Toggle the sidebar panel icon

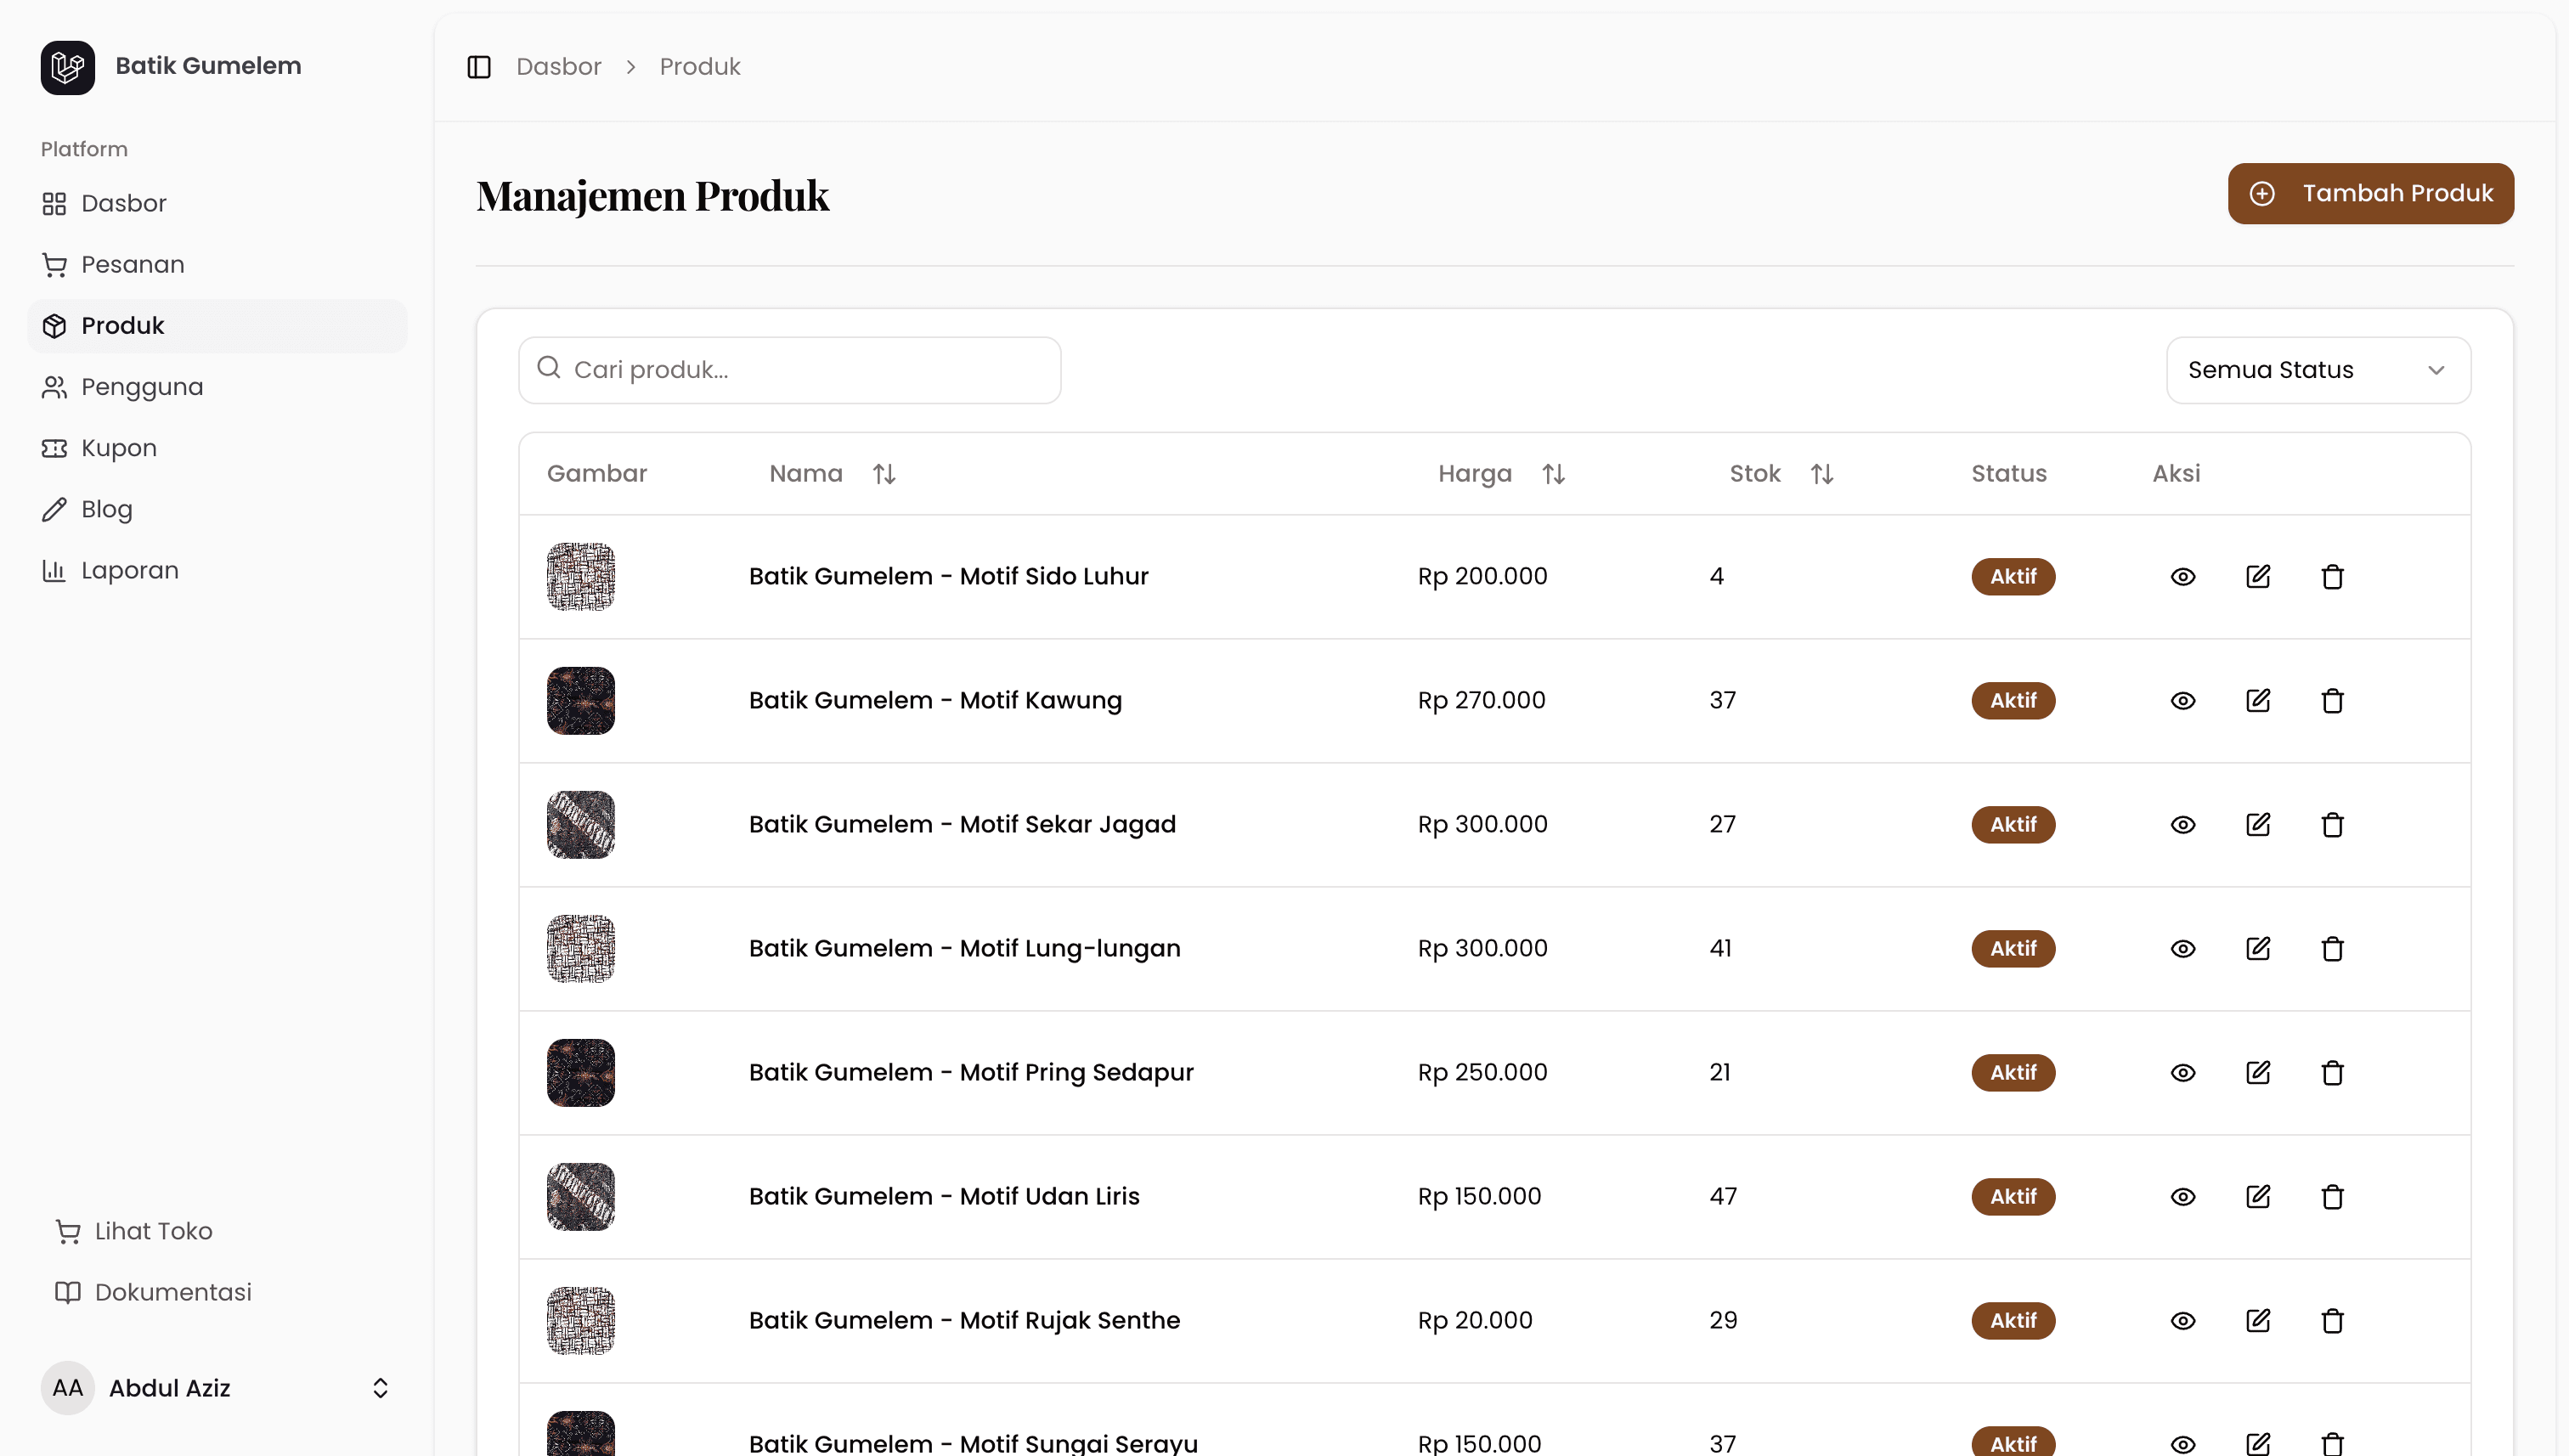(479, 67)
